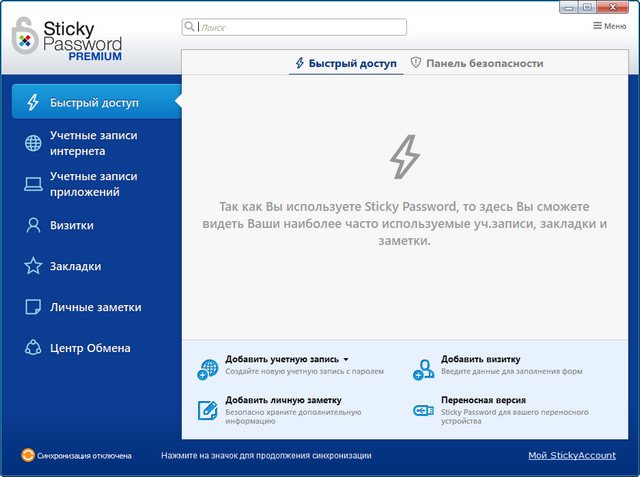Switch to the Панель безопасности tab
Viewport: 640px width, 477px height.
(x=477, y=63)
